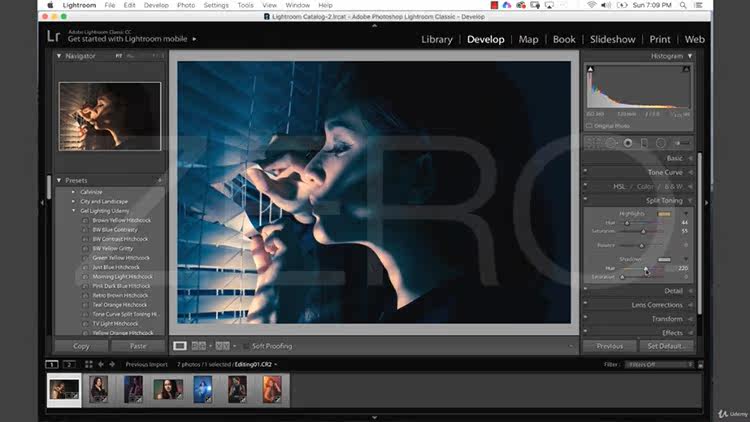This screenshot has width=750, height=422.
Task: Switch to the Map module
Action: (528, 39)
